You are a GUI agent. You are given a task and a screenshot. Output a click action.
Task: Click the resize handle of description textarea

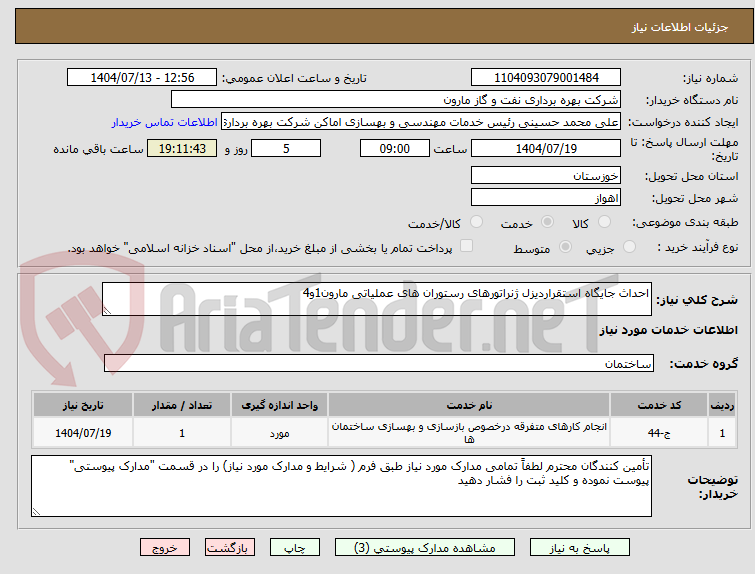(107, 311)
